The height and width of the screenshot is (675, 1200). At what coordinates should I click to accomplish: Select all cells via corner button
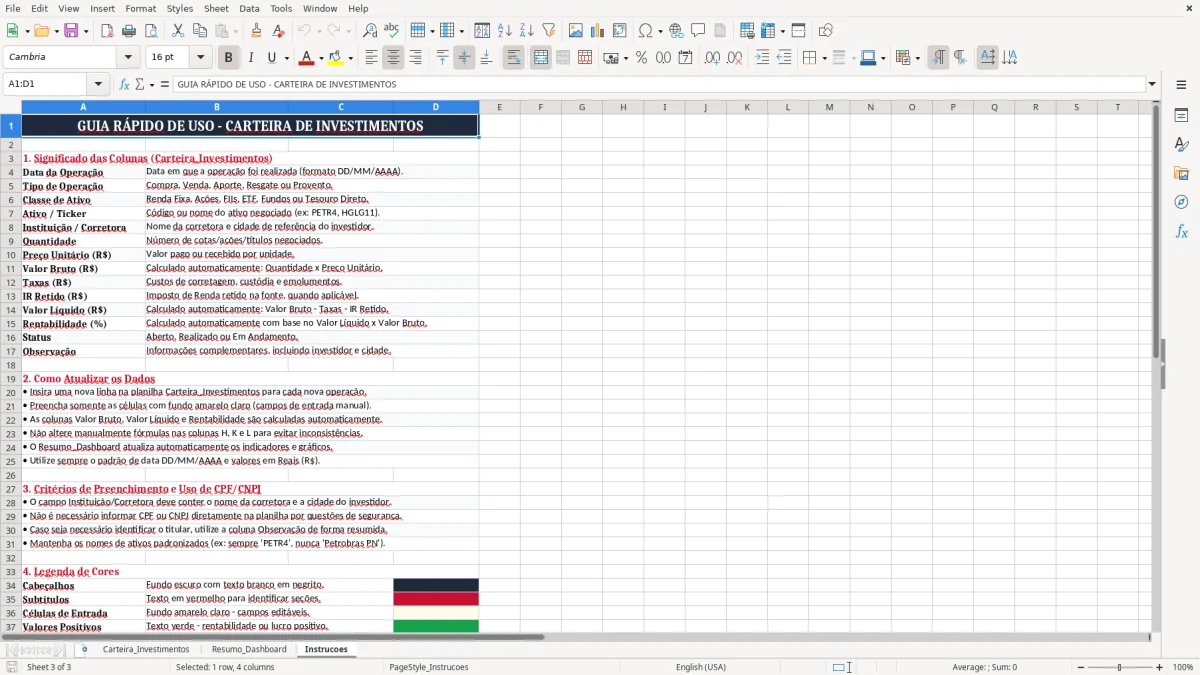point(10,107)
